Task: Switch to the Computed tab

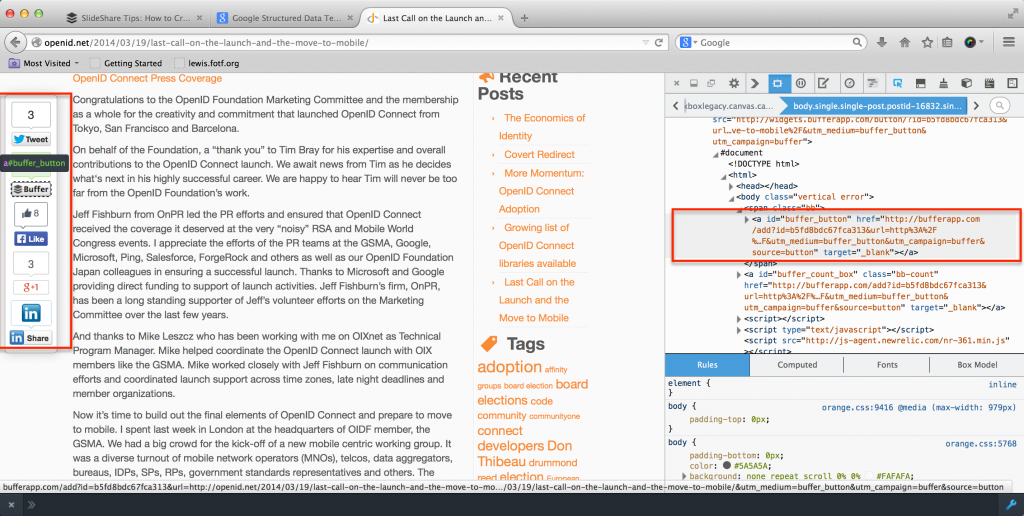Action: click(x=797, y=365)
